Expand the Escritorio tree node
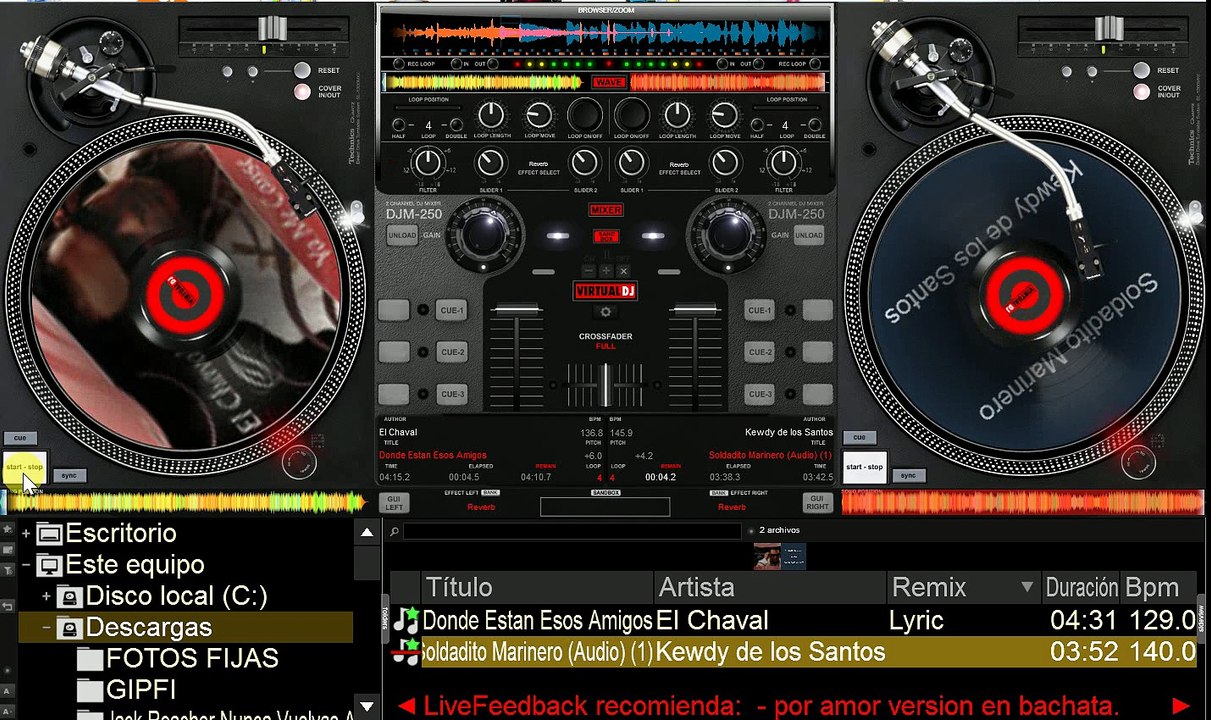Viewport: 1211px width, 720px height. click(26, 534)
